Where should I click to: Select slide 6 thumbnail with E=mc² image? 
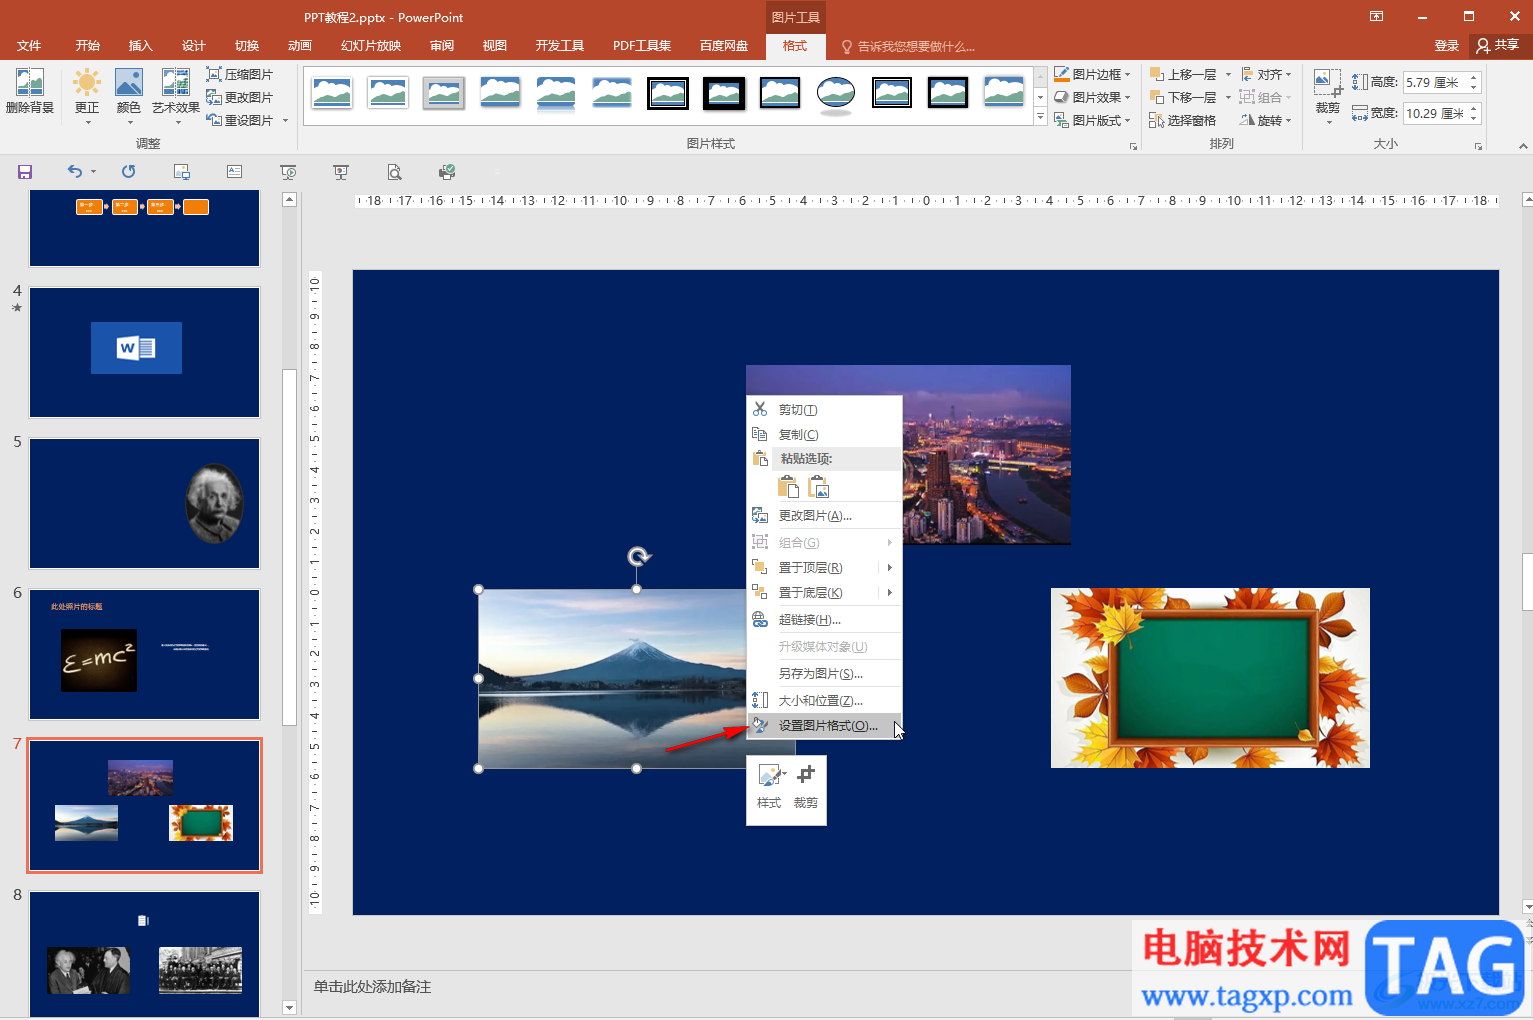point(145,654)
